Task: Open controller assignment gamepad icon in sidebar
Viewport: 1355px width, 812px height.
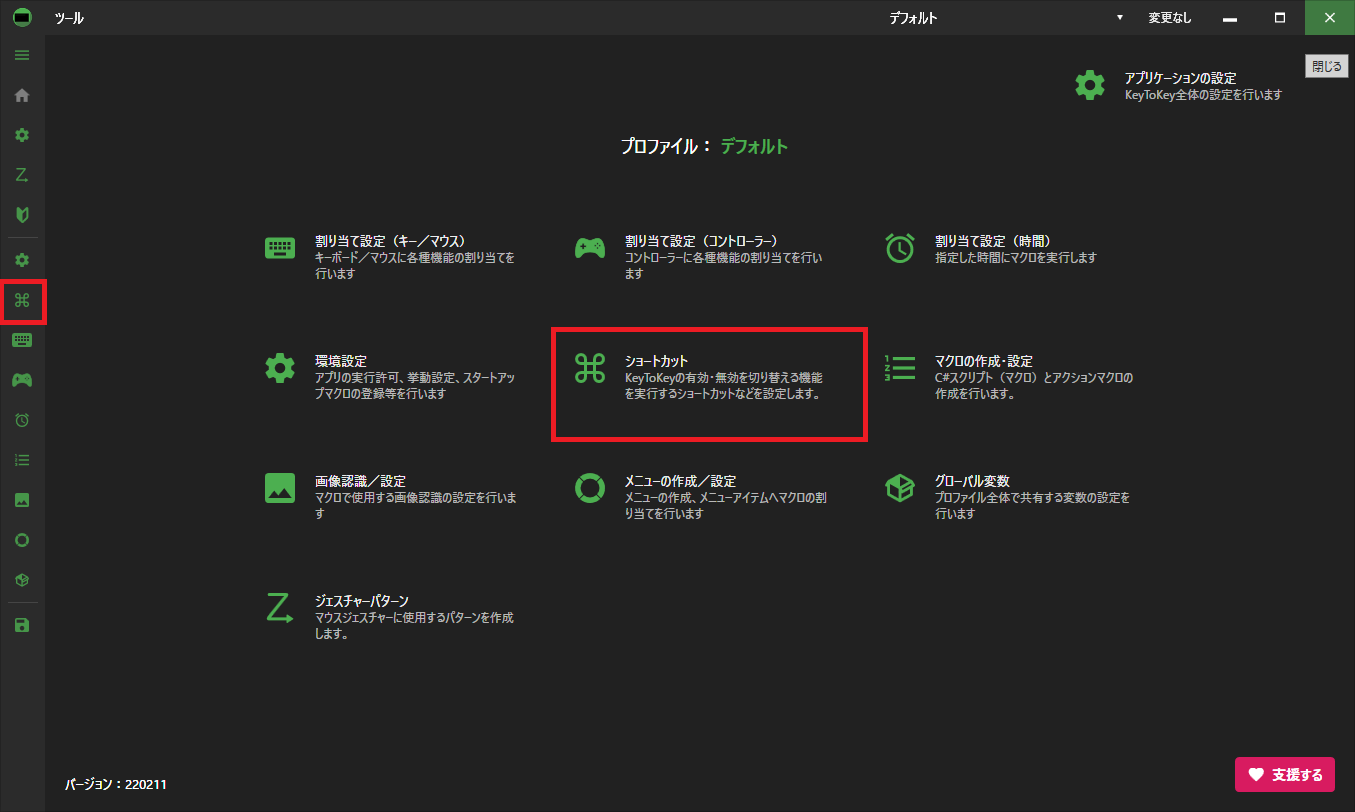Action: [x=22, y=380]
